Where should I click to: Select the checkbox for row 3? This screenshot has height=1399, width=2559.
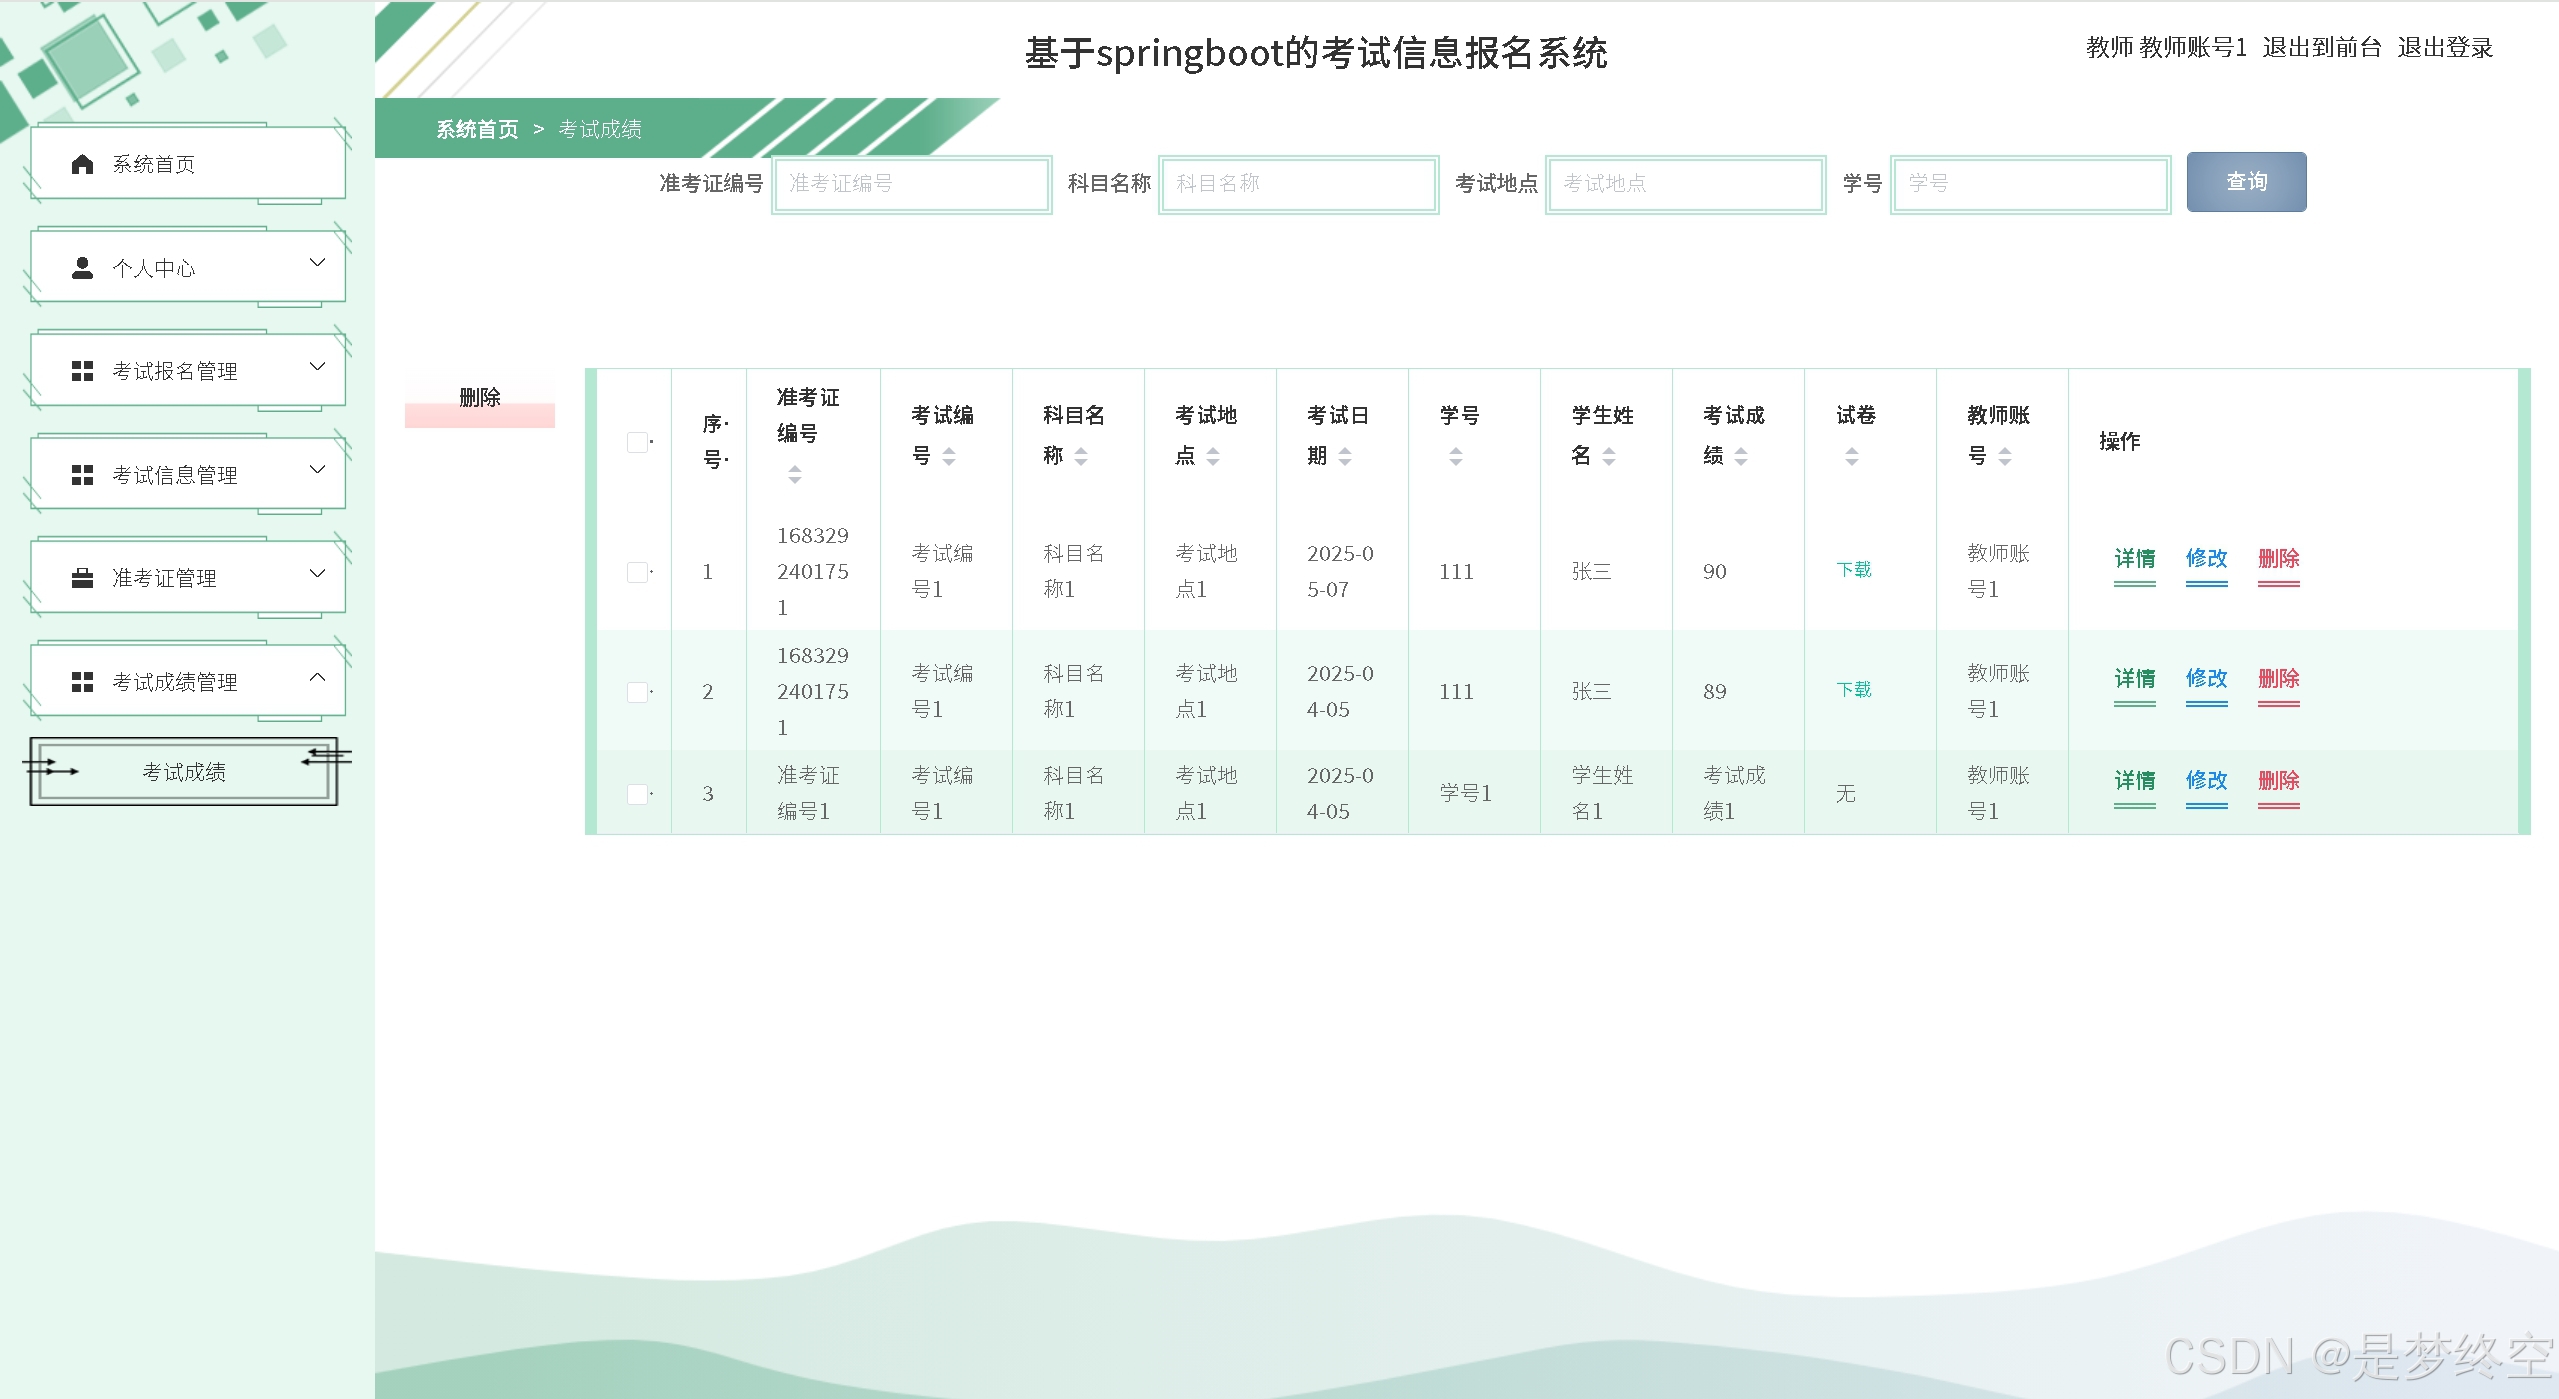click(637, 794)
